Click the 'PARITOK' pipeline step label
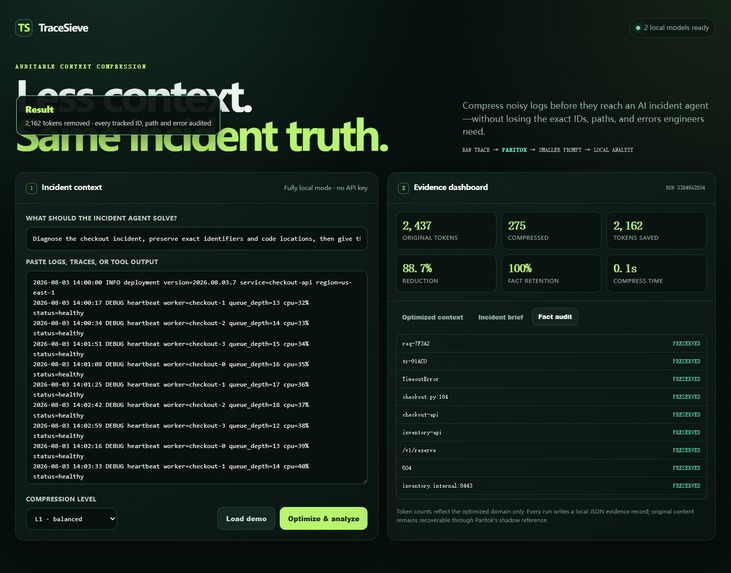The height and width of the screenshot is (573, 731). [x=514, y=150]
